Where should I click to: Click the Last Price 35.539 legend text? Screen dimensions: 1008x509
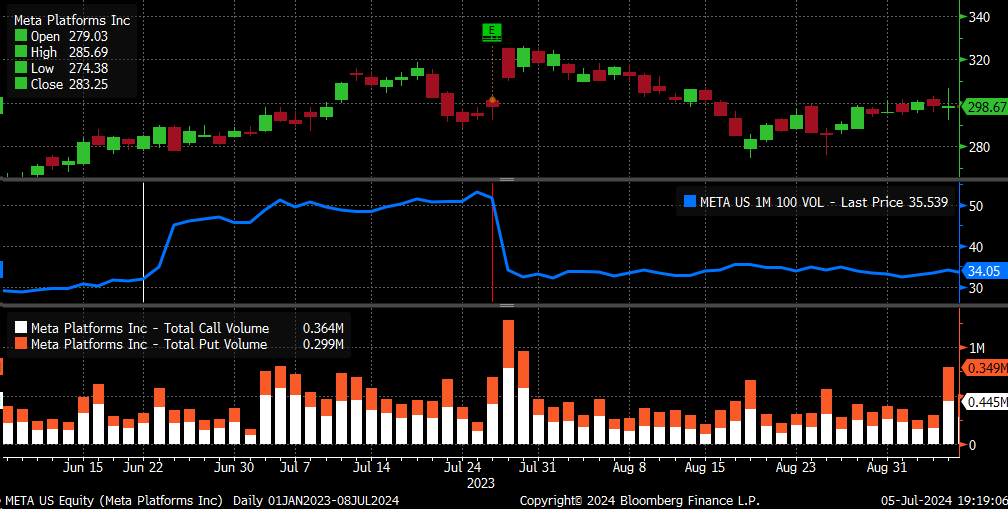(x=893, y=202)
